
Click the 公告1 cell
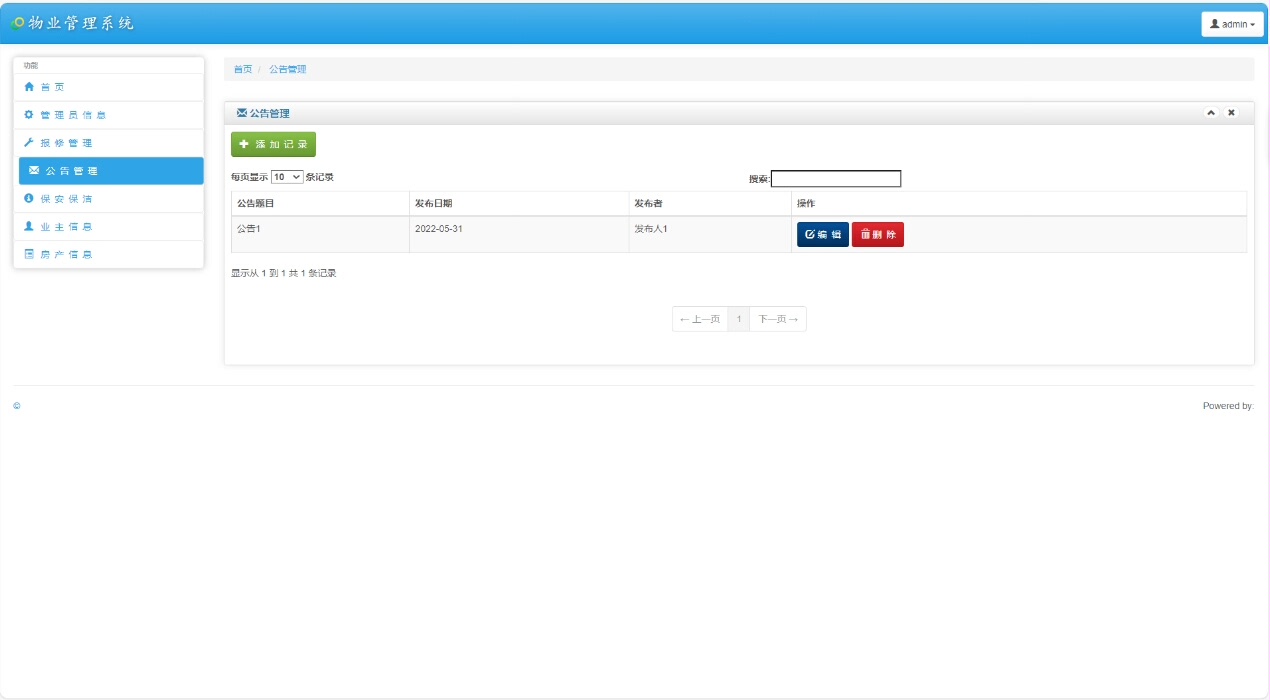320,234
